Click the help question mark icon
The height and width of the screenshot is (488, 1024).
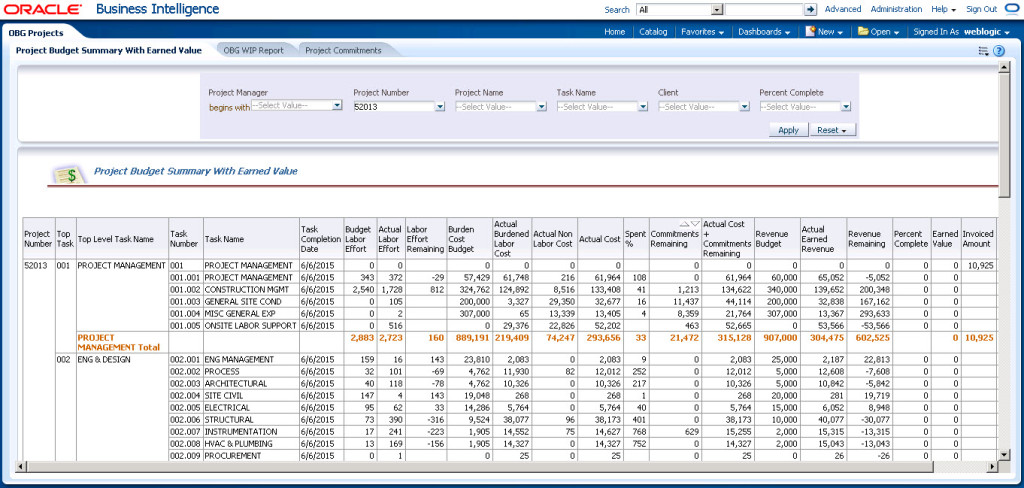[x=999, y=51]
